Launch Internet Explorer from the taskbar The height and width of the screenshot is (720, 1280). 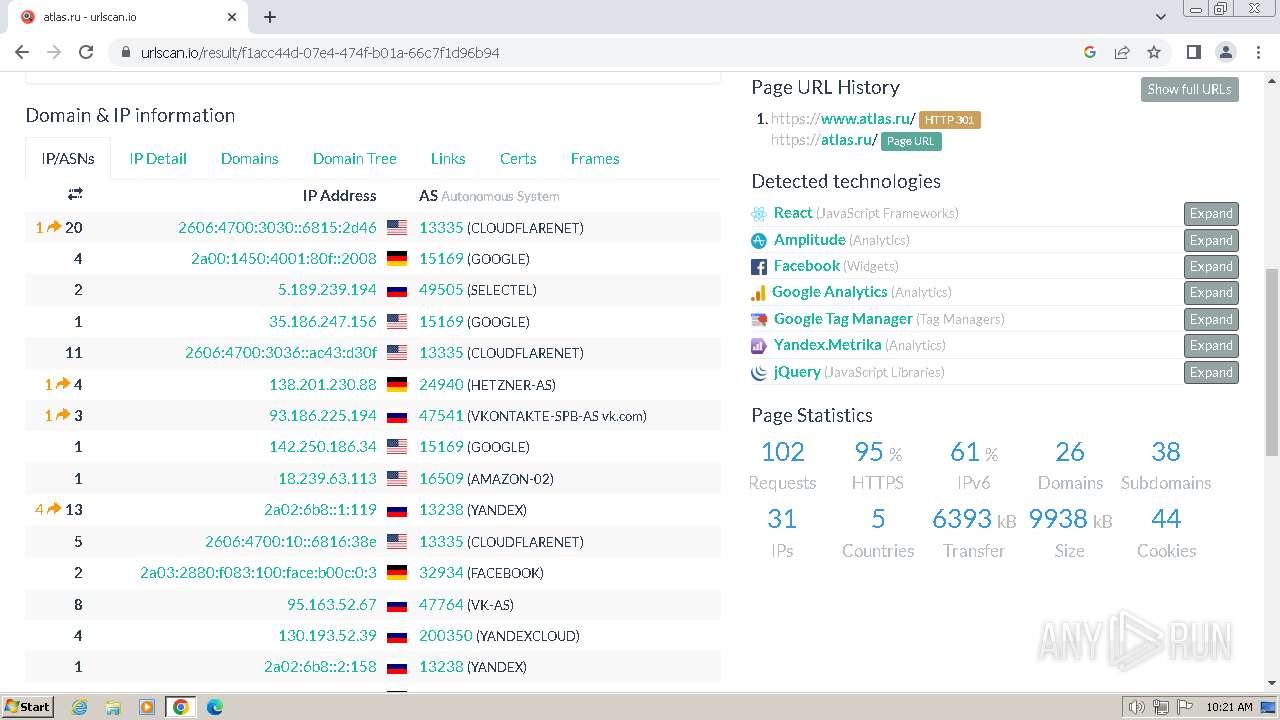pyautogui.click(x=79, y=707)
